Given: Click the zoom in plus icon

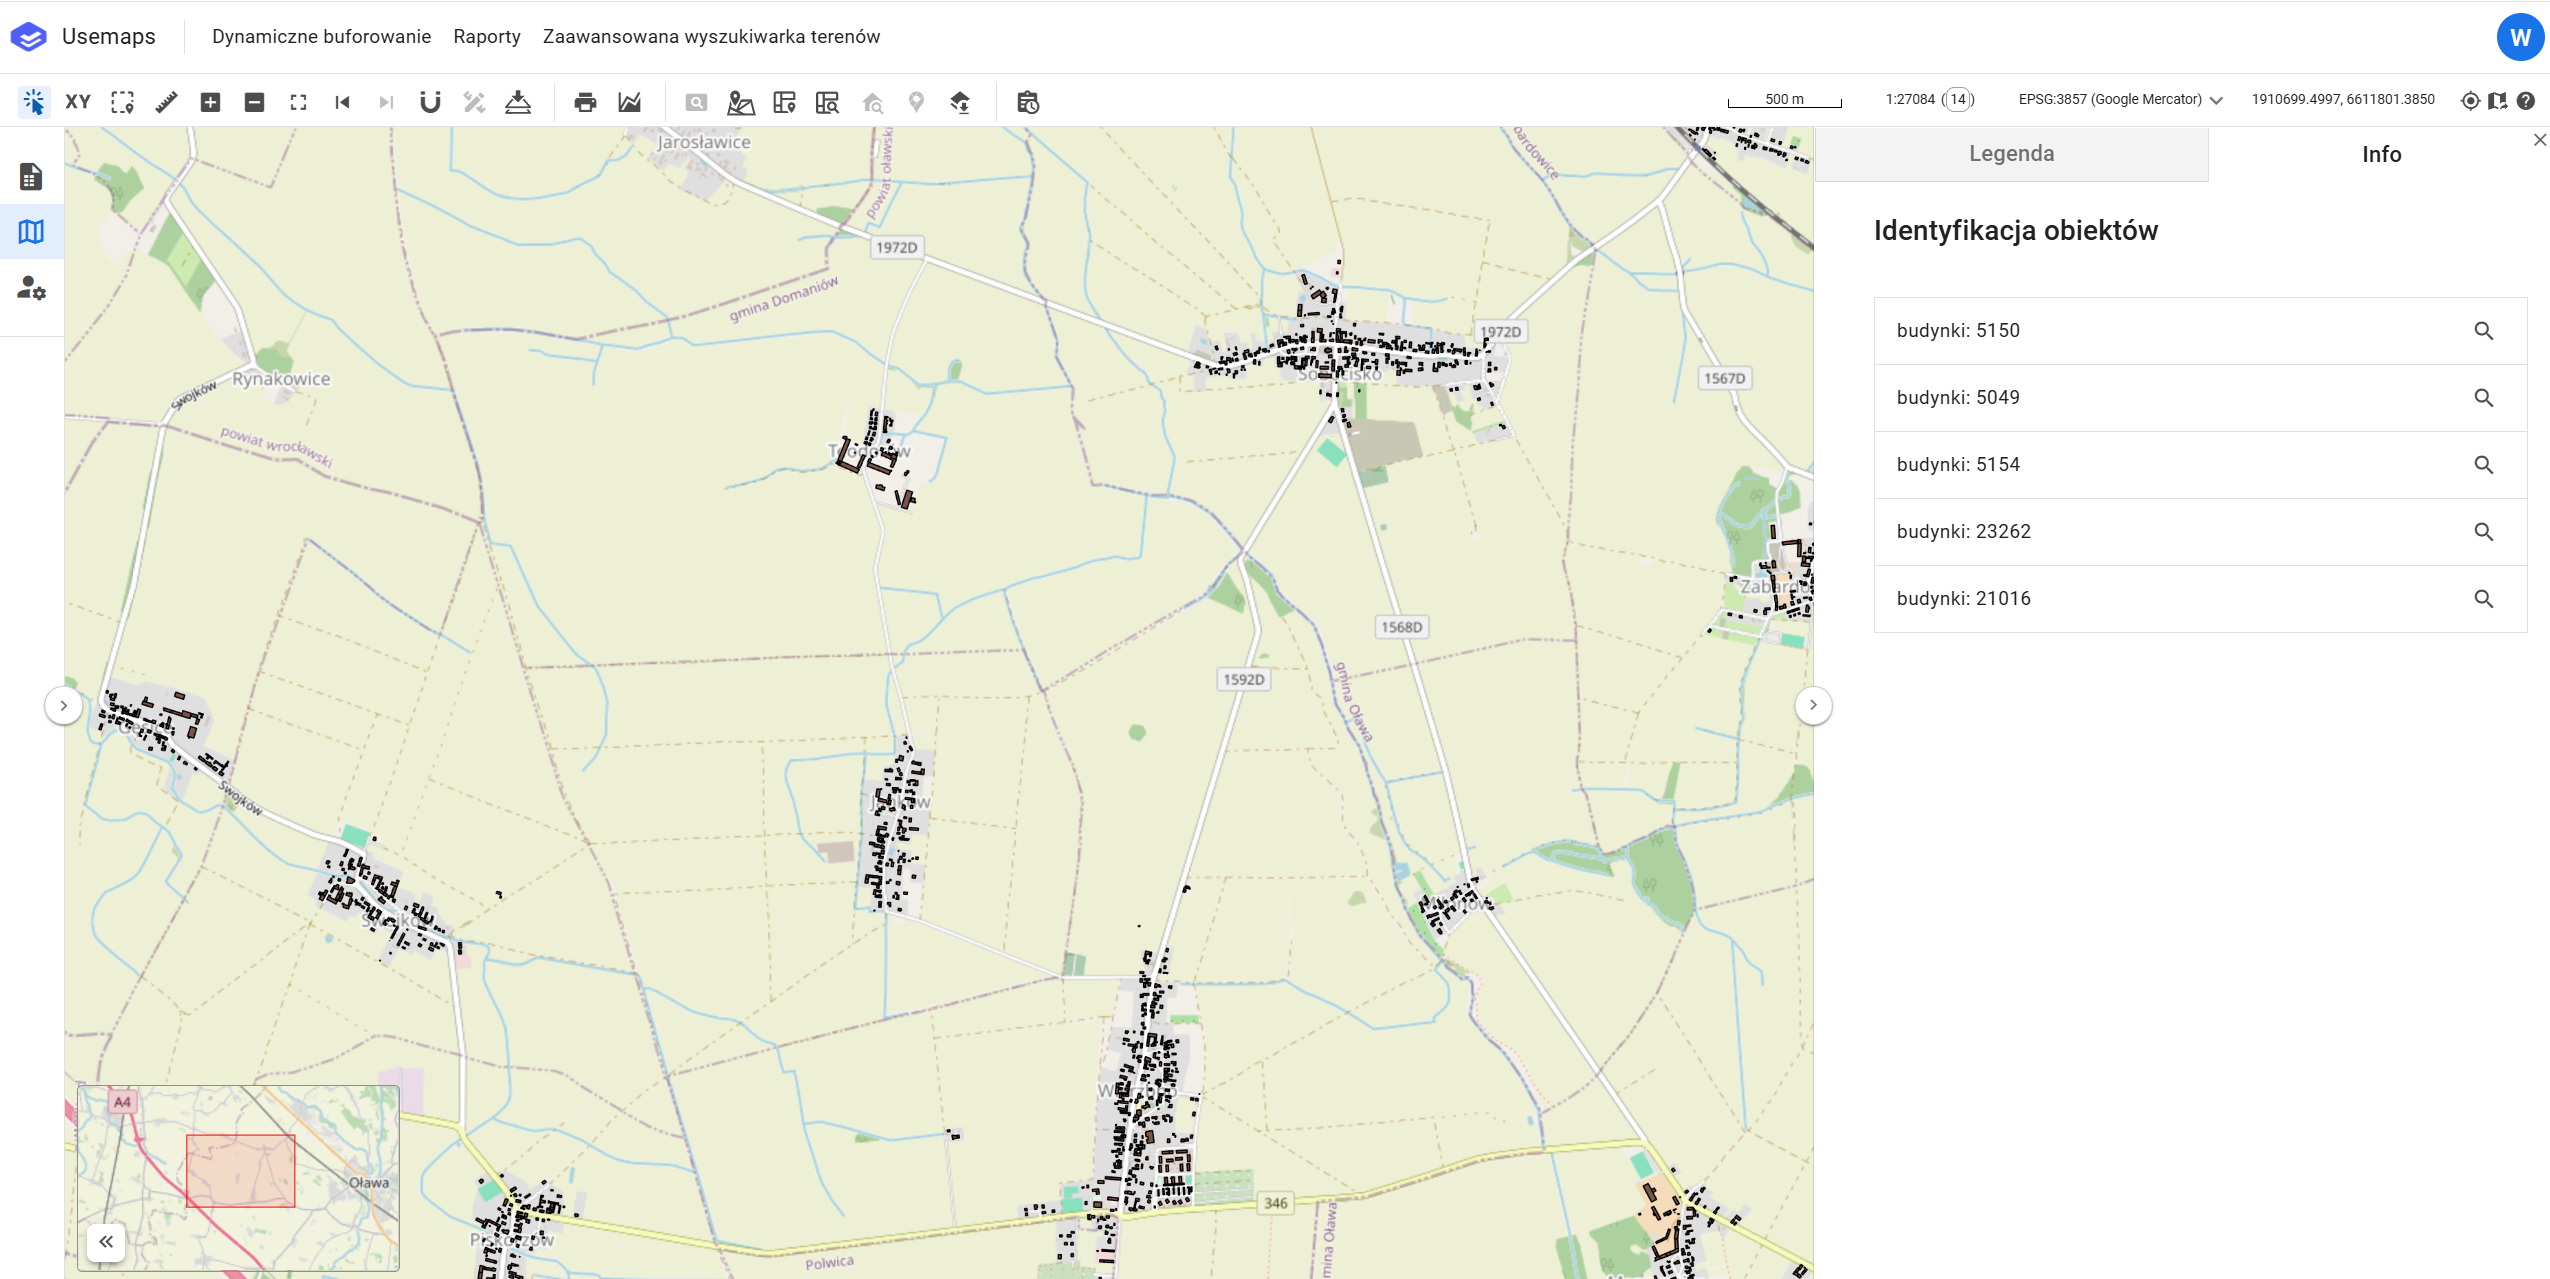Looking at the screenshot, I should [x=210, y=102].
